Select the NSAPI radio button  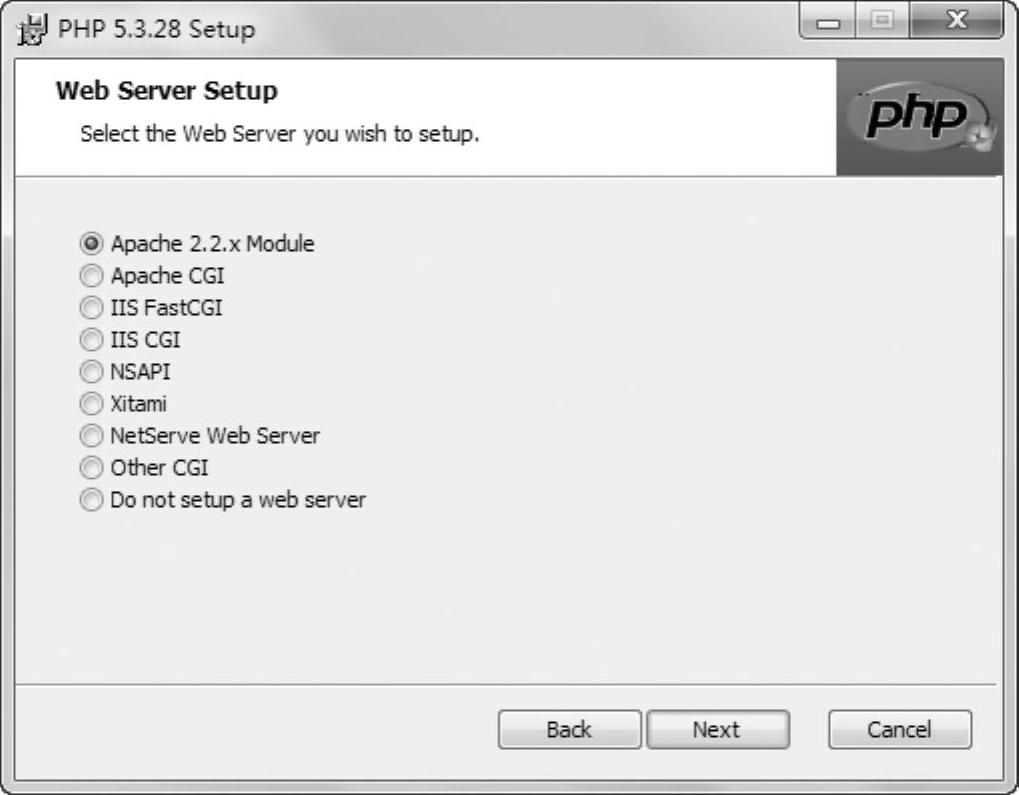pyautogui.click(x=91, y=371)
